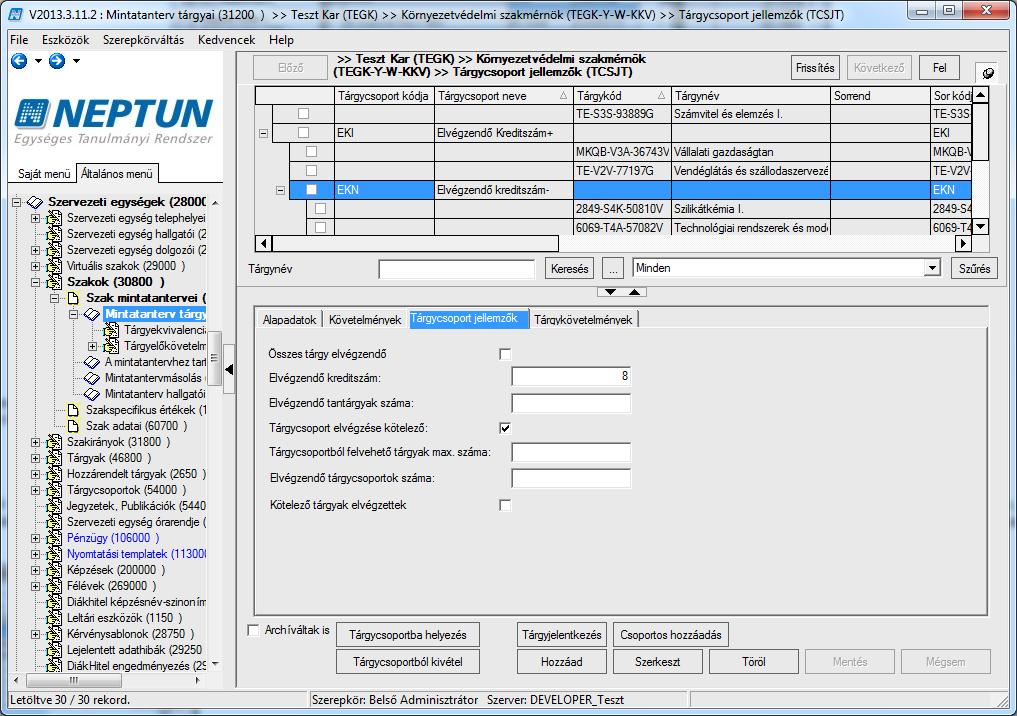Viewport: 1017px width, 716px height.
Task: Click the Szervezeti egységek tree icon
Action: point(36,202)
